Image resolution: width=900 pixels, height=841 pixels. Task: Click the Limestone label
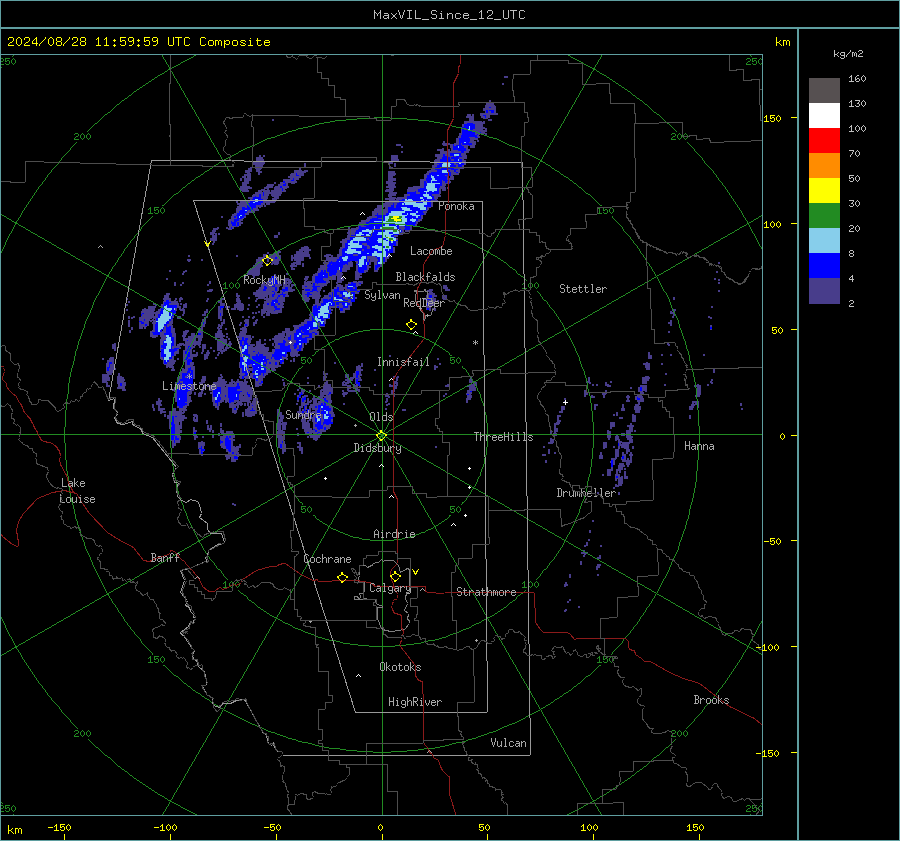coord(189,386)
